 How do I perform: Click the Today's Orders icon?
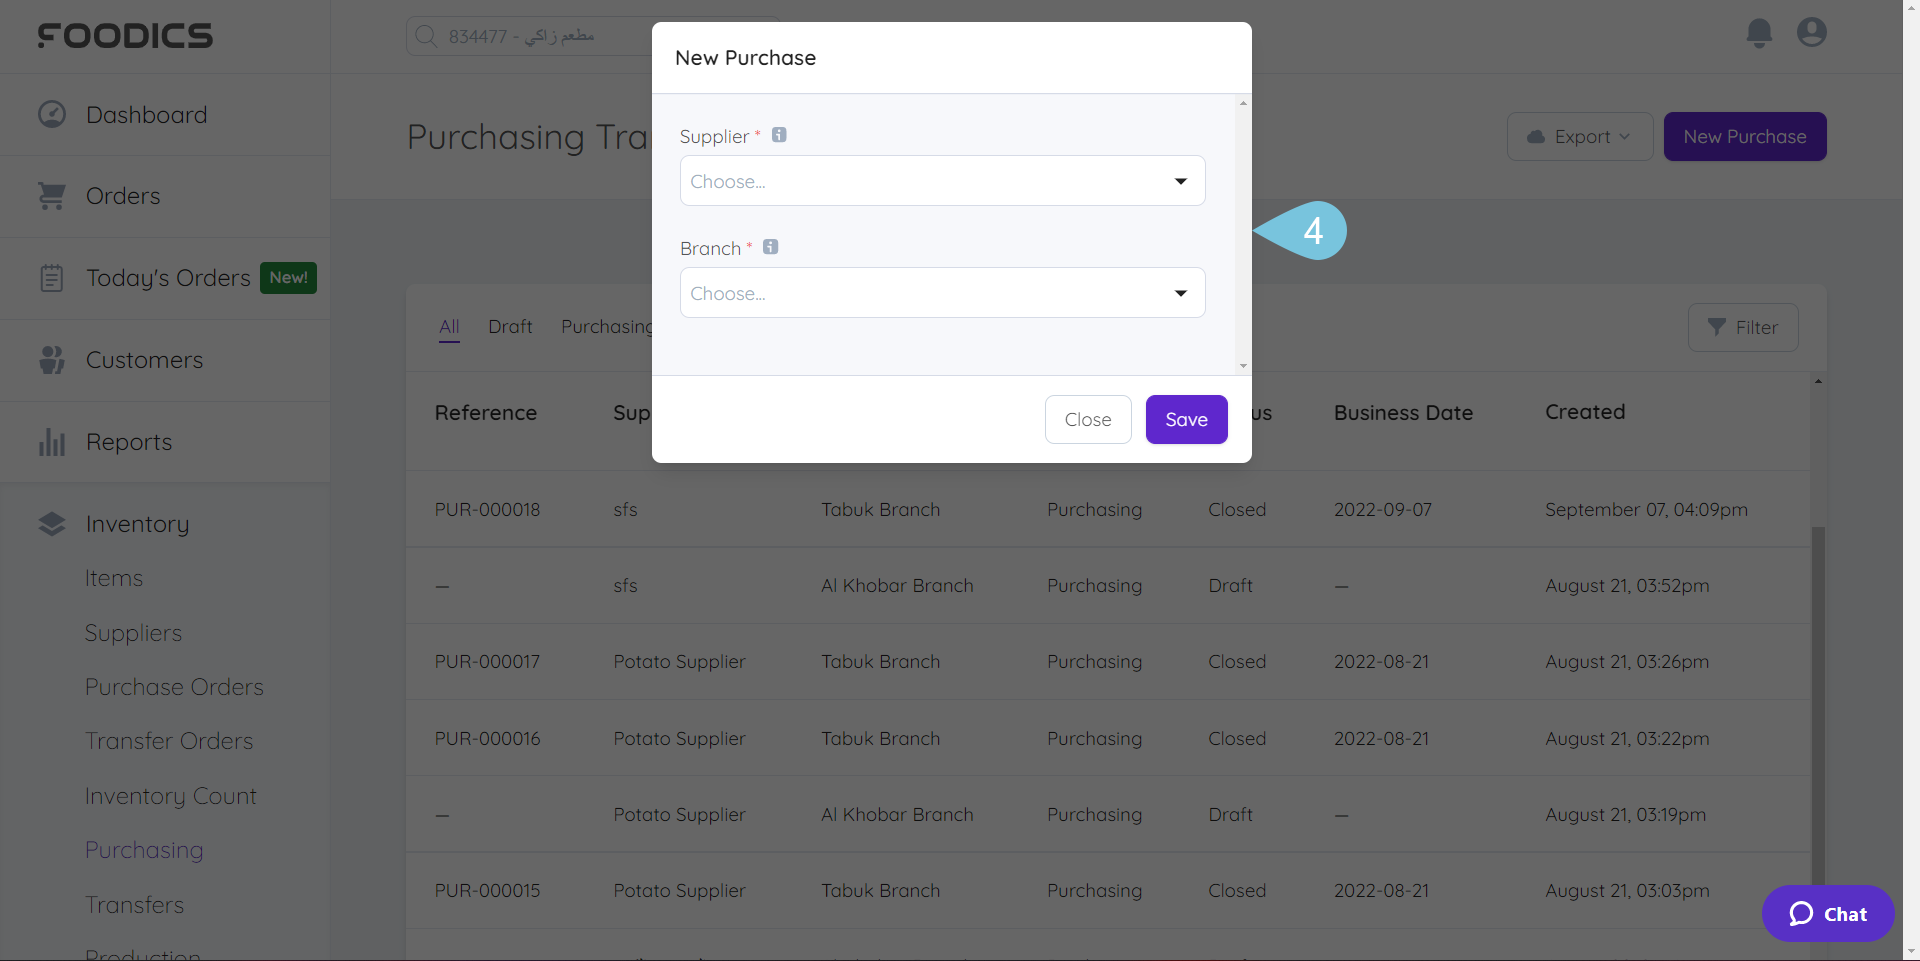tap(51, 278)
